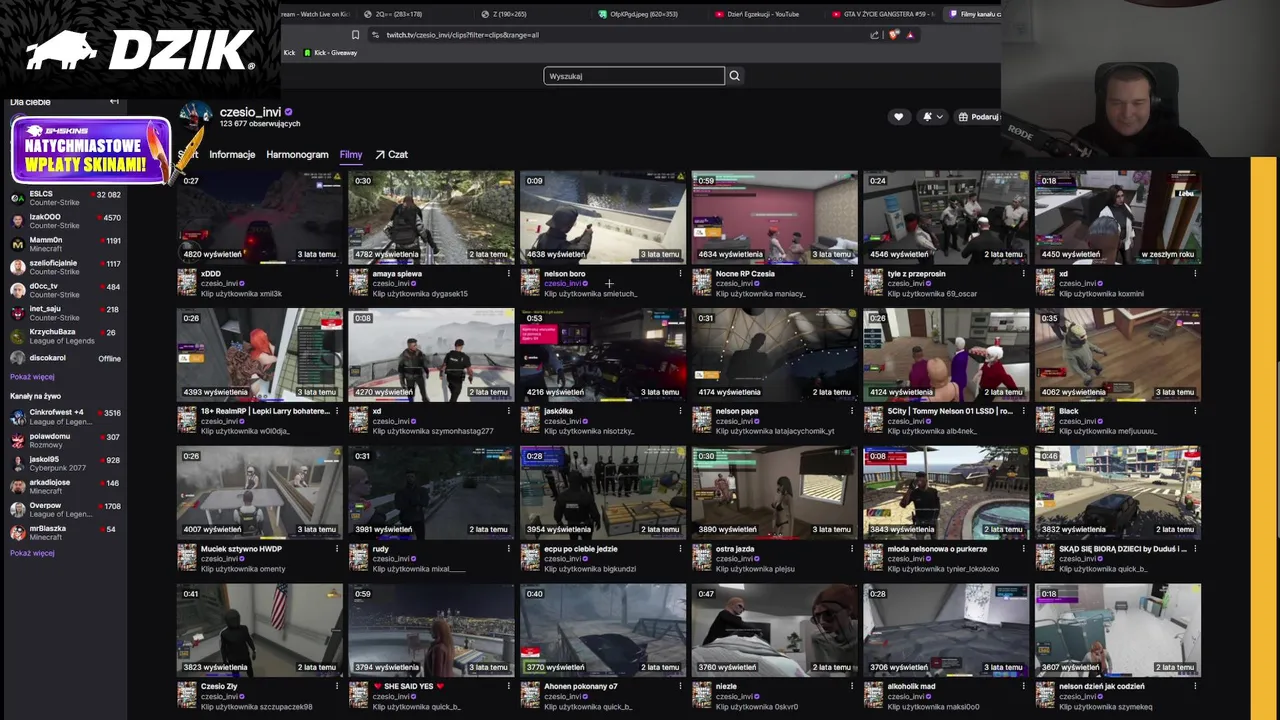The image size is (1280, 720).
Task: Click the search magnifier button
Action: 734,76
